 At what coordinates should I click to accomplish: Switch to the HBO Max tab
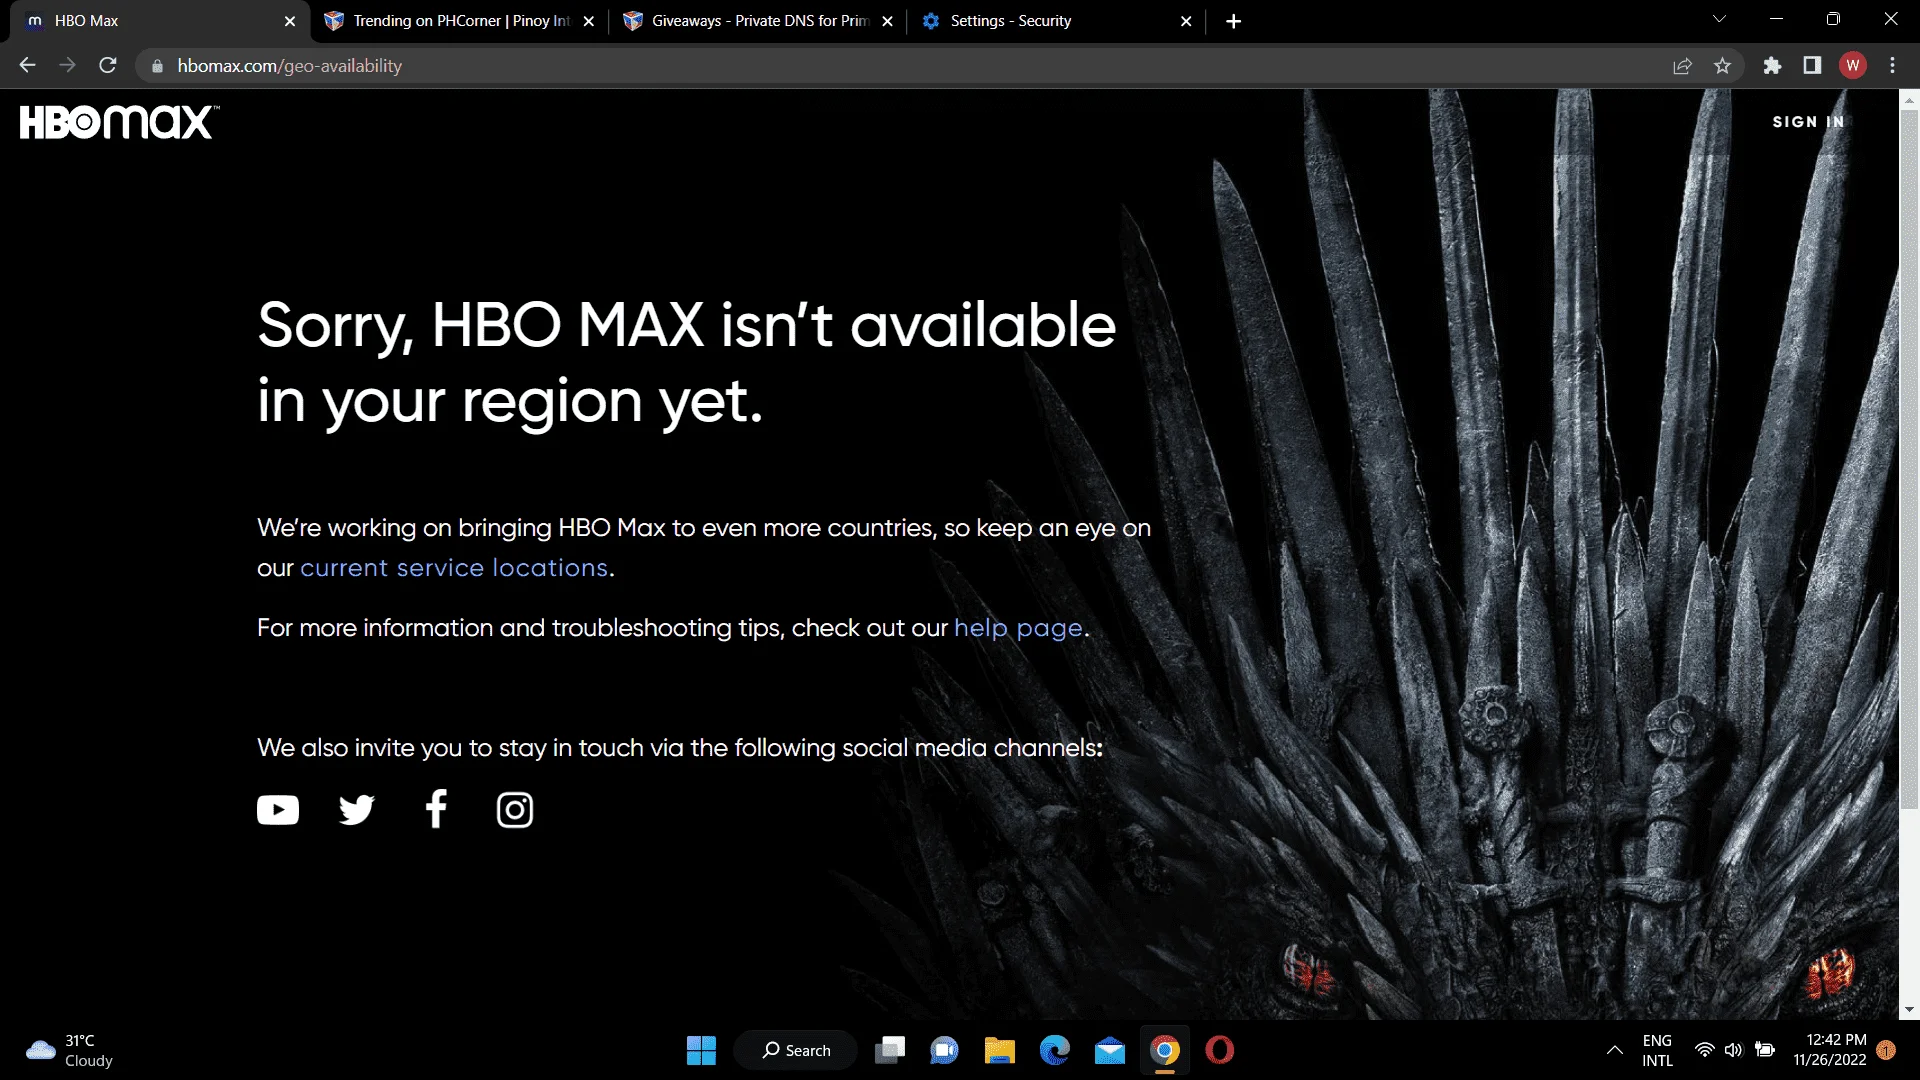[160, 21]
